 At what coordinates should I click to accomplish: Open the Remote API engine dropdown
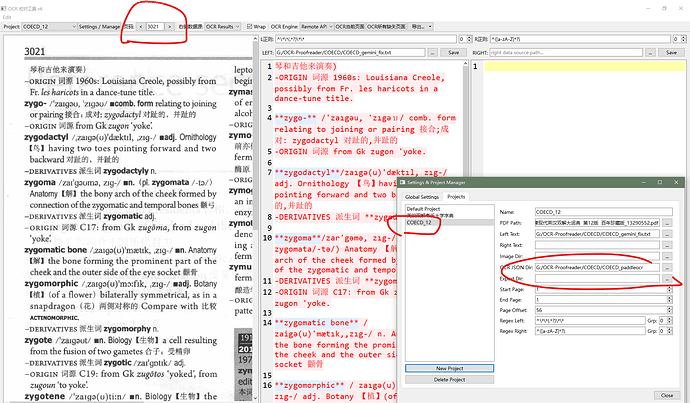click(x=318, y=26)
